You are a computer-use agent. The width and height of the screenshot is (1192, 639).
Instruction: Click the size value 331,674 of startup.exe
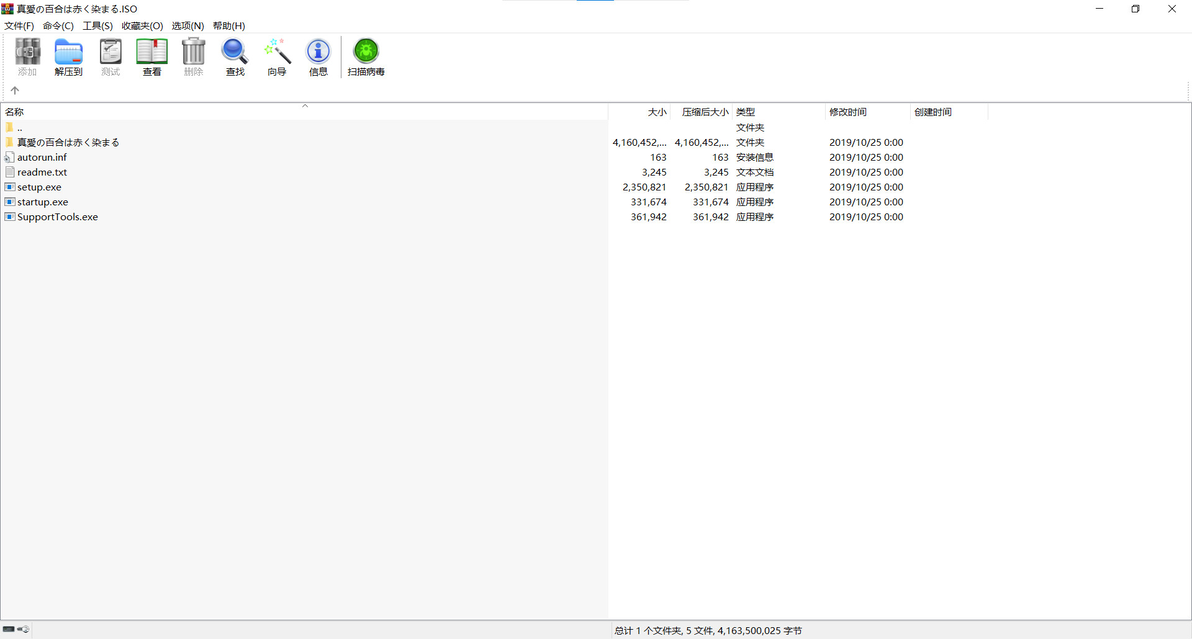click(x=648, y=202)
